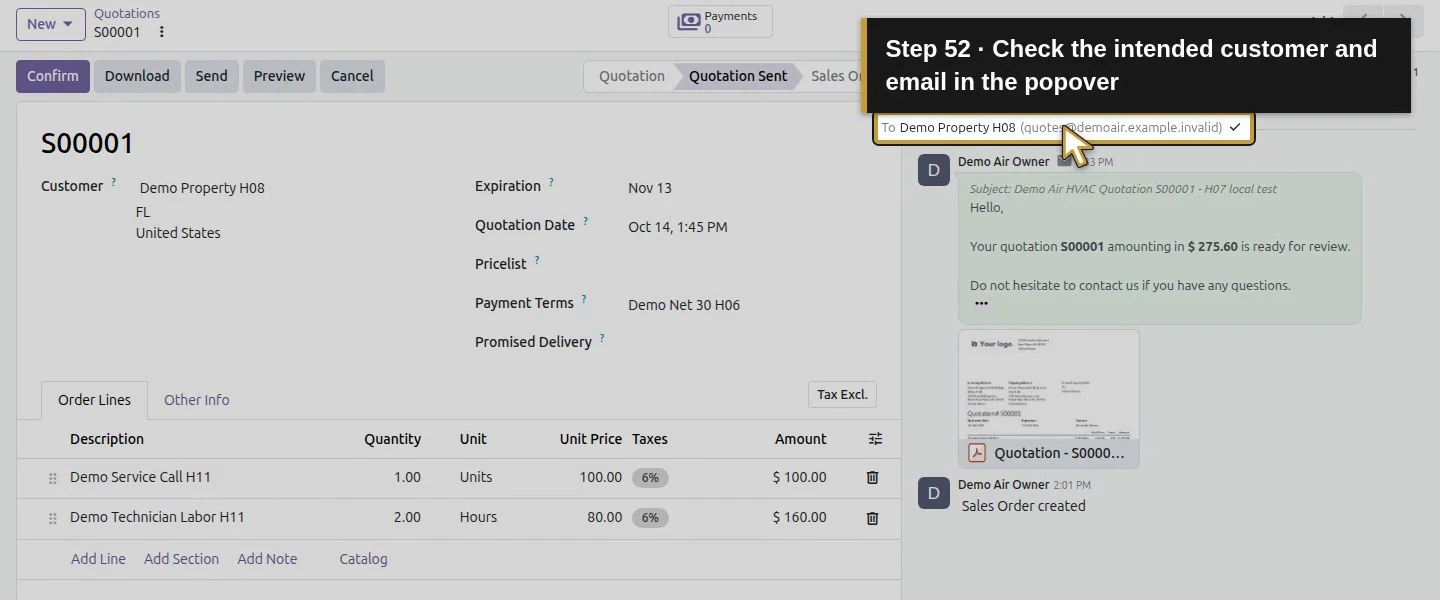This screenshot has width=1440, height=600.
Task: Click the Hours cell
Action: click(x=478, y=517)
